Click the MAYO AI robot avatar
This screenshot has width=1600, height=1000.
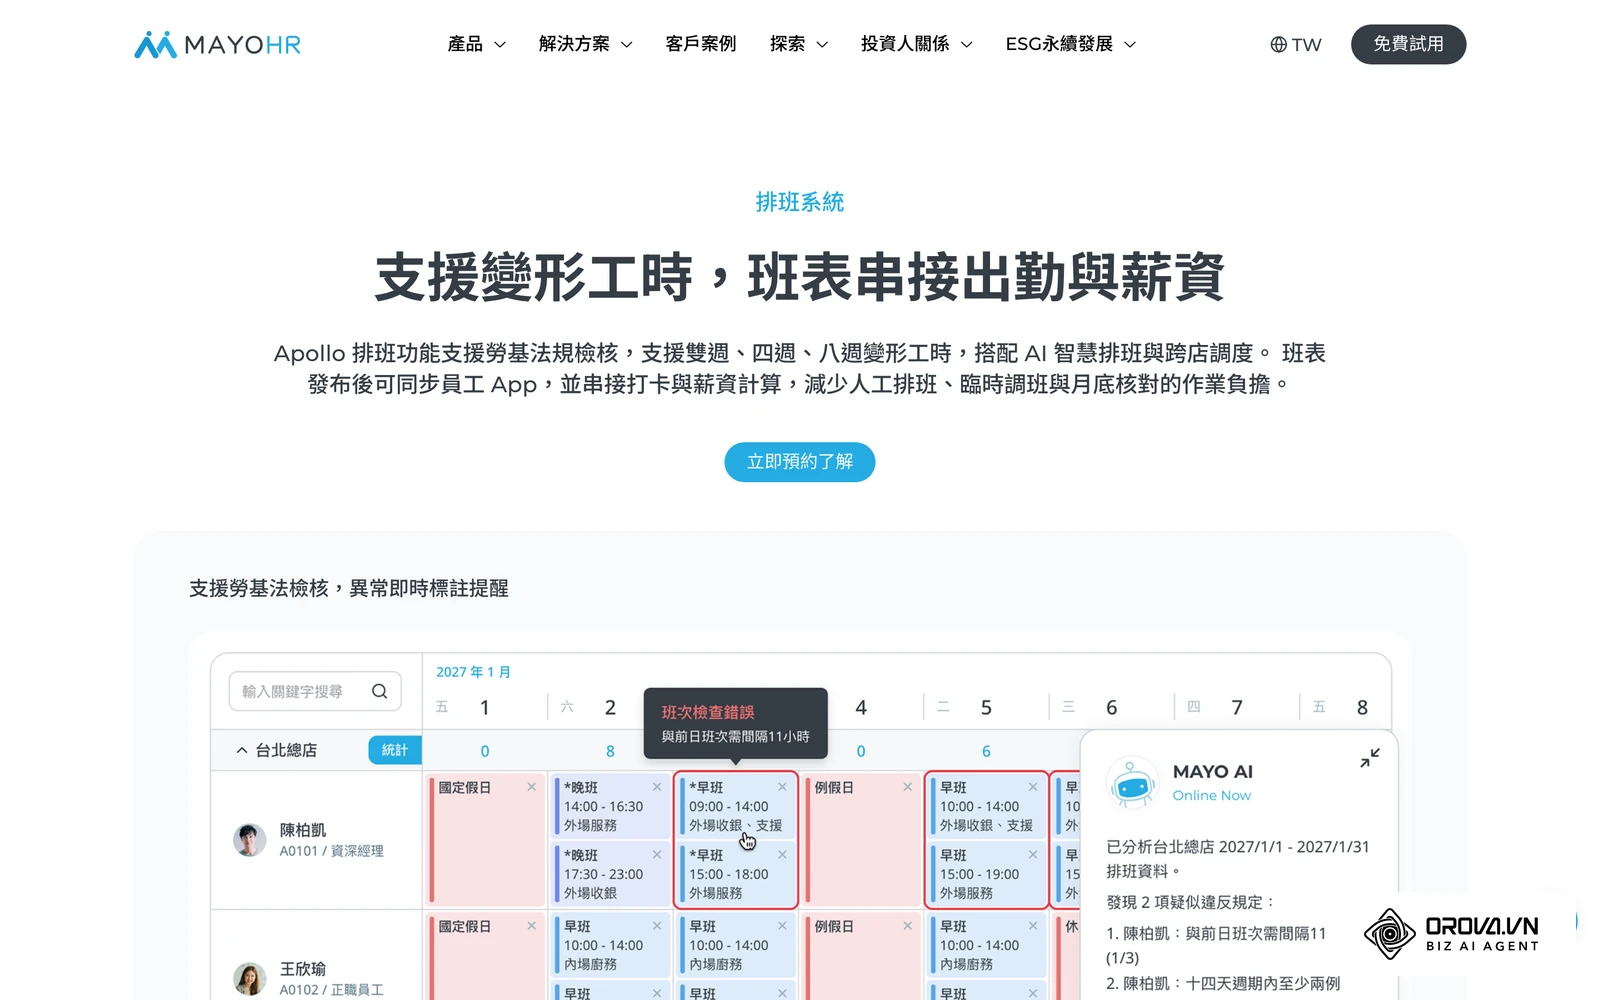click(x=1132, y=782)
